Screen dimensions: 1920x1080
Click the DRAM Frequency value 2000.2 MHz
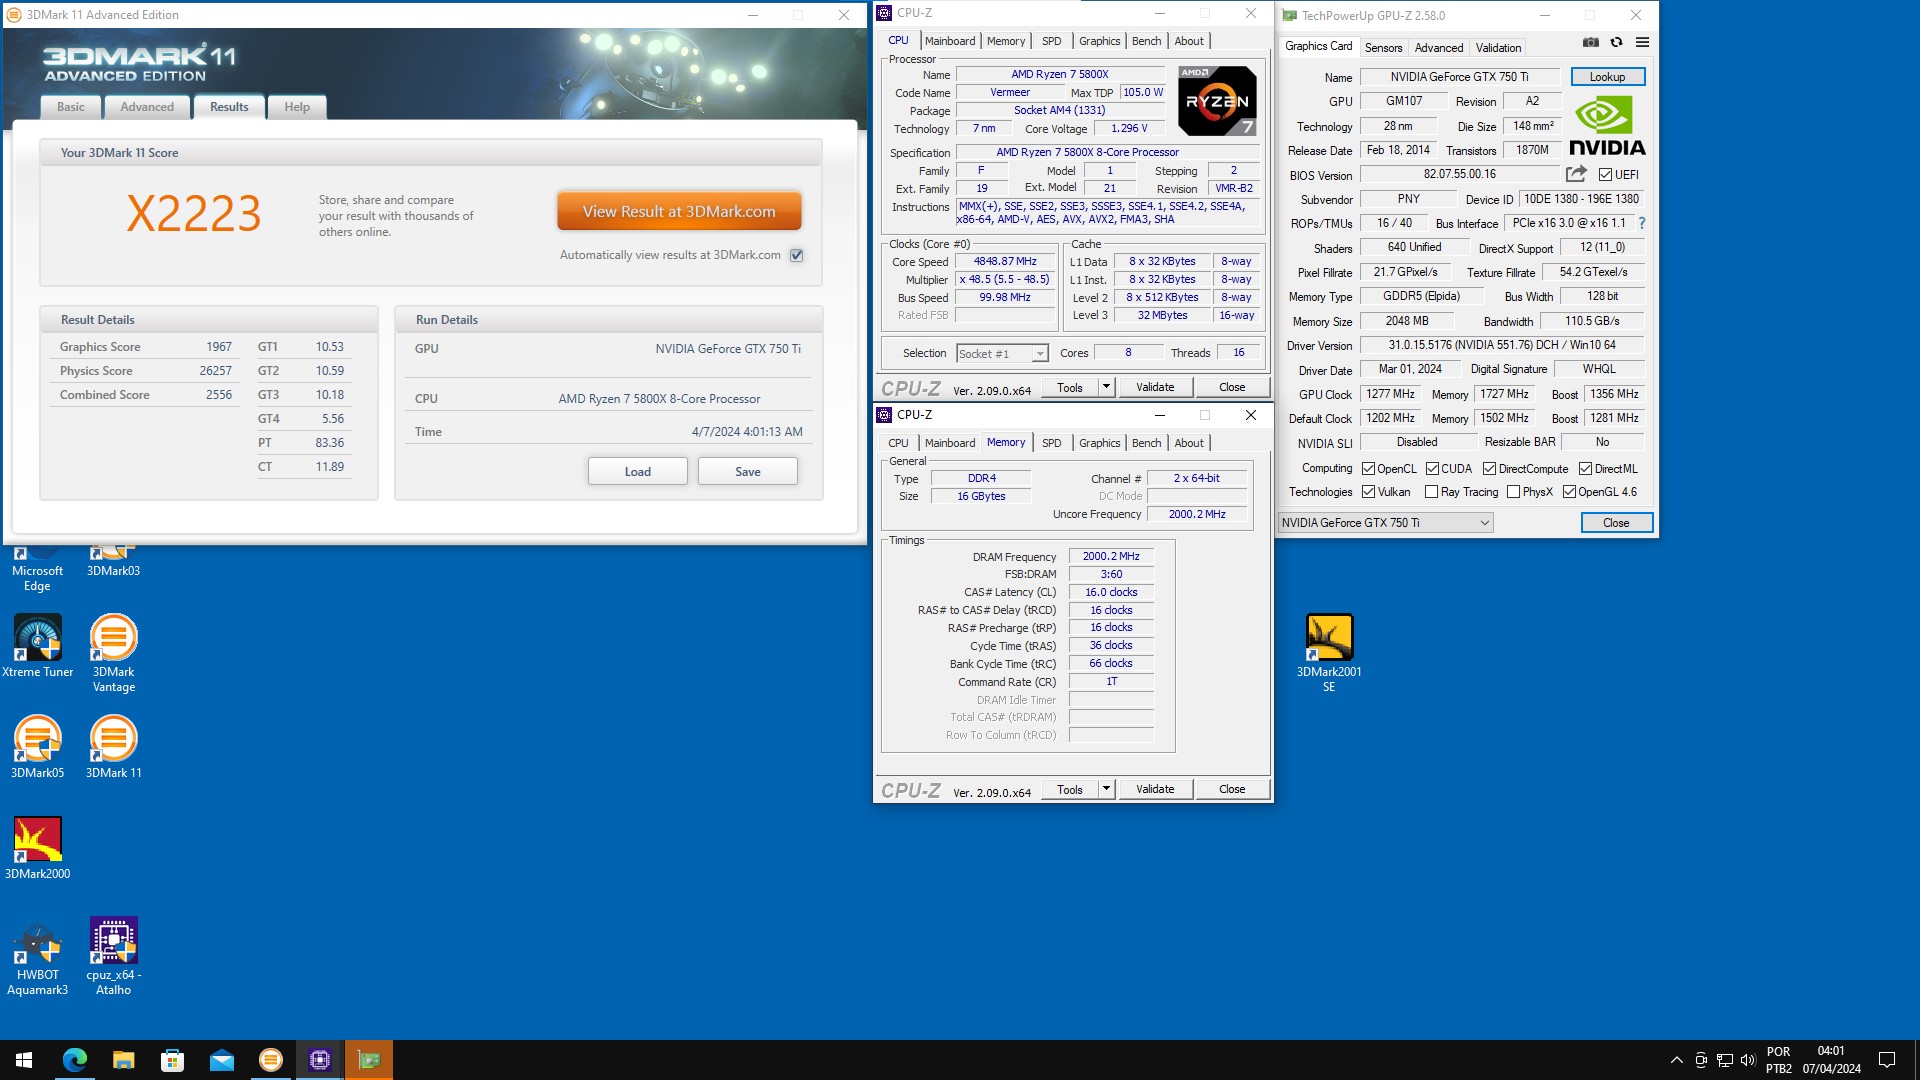(x=1111, y=556)
